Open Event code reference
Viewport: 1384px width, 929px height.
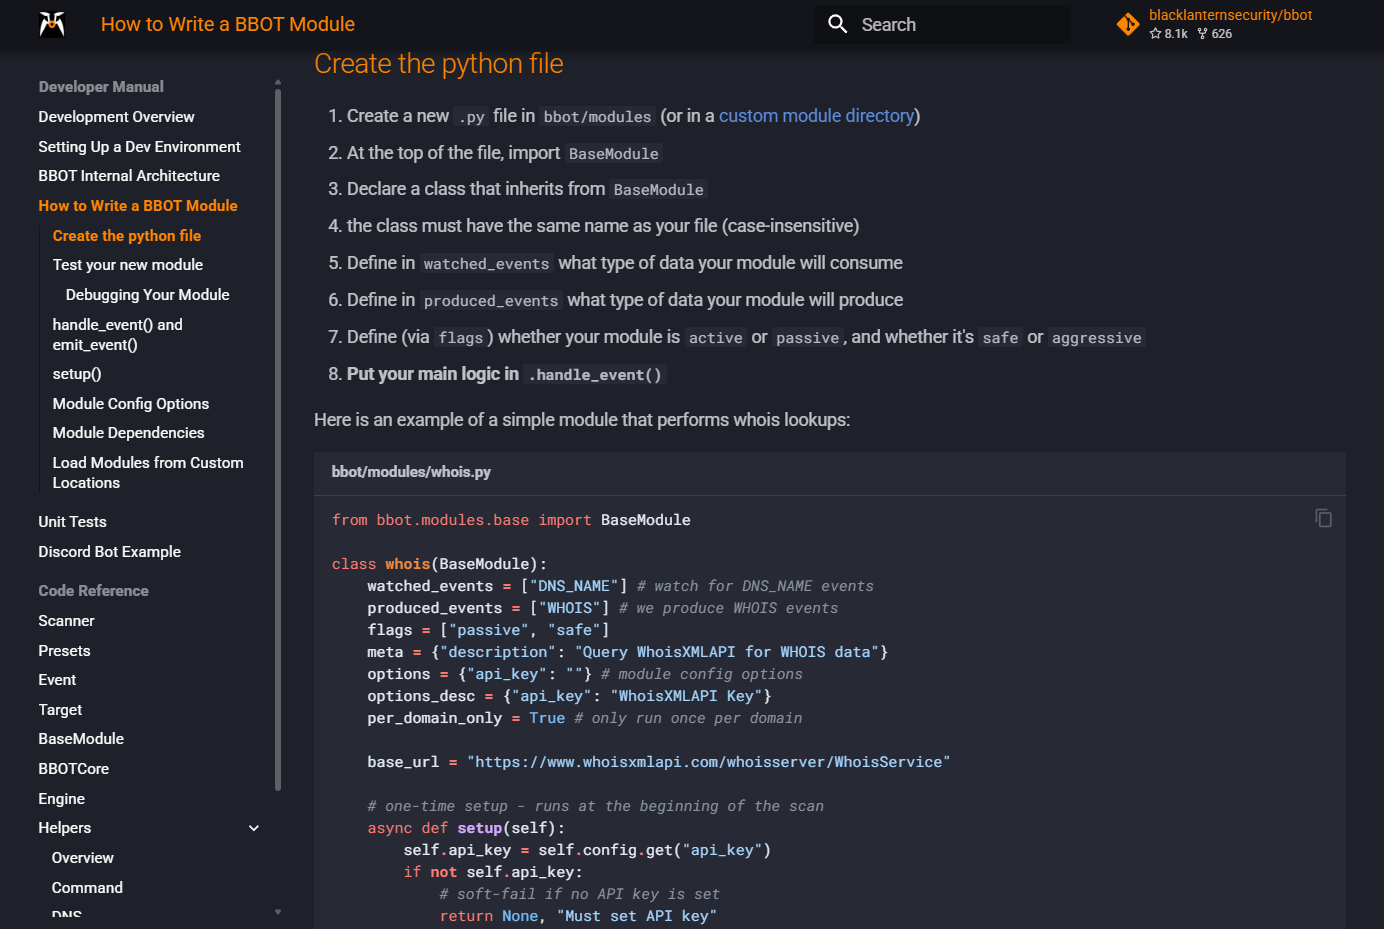[x=57, y=680]
